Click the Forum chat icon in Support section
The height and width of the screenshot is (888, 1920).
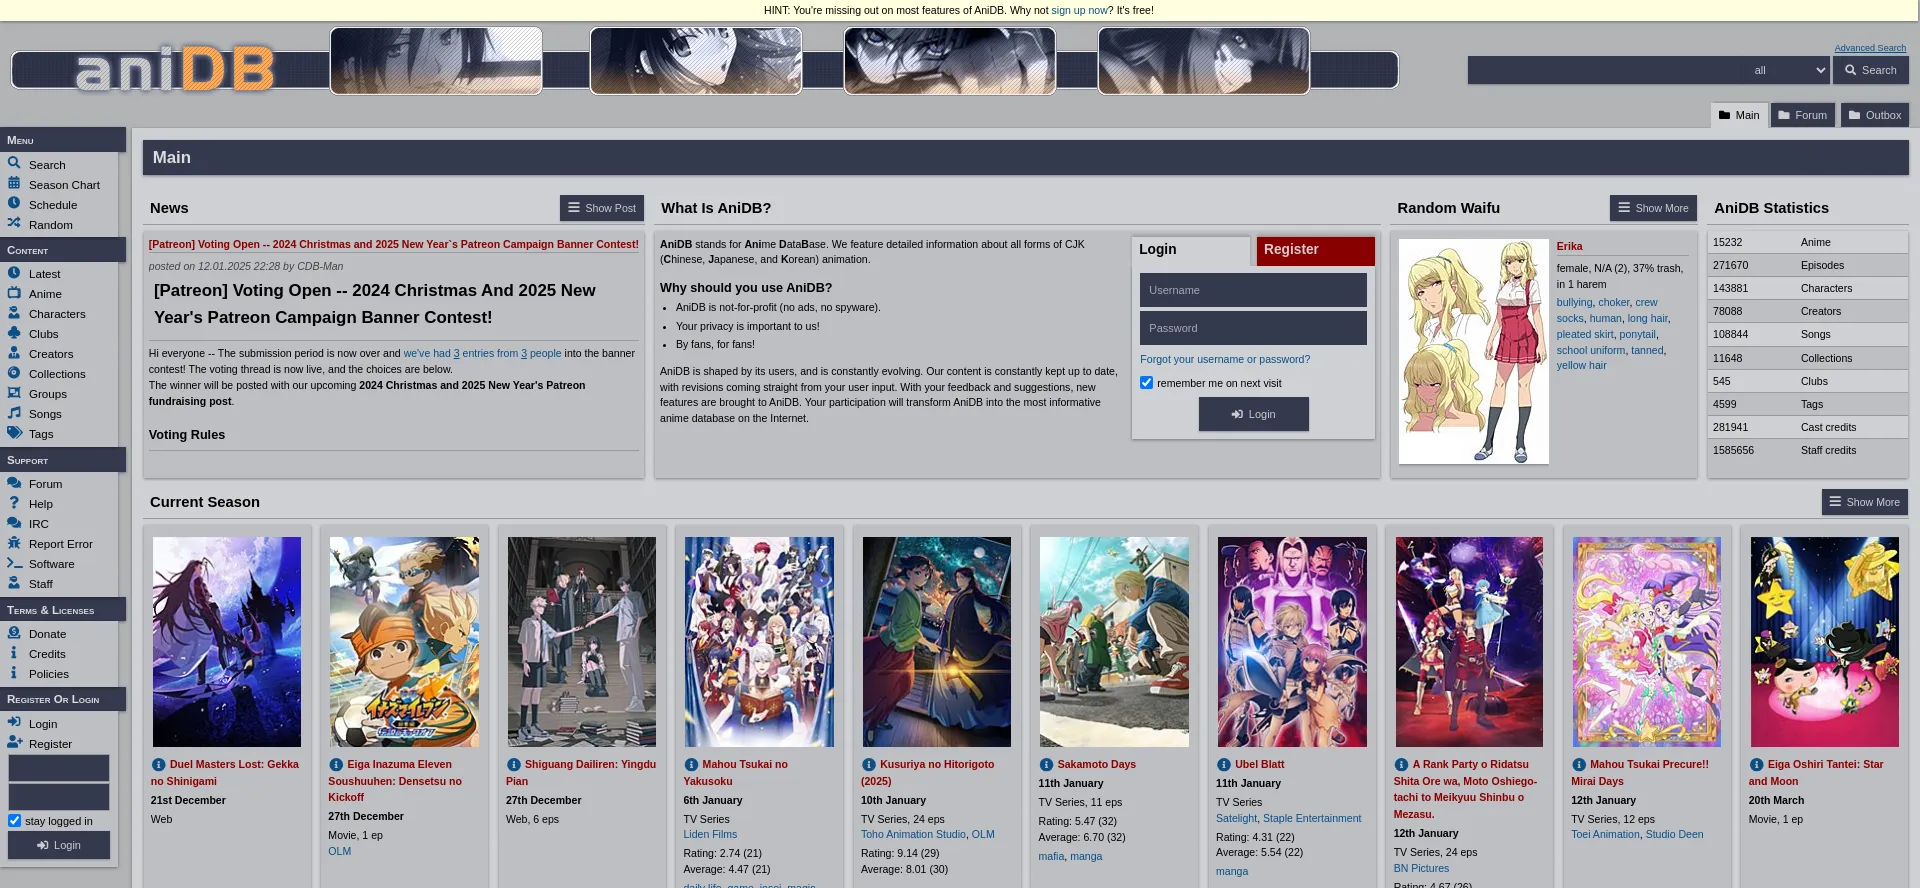click(14, 482)
